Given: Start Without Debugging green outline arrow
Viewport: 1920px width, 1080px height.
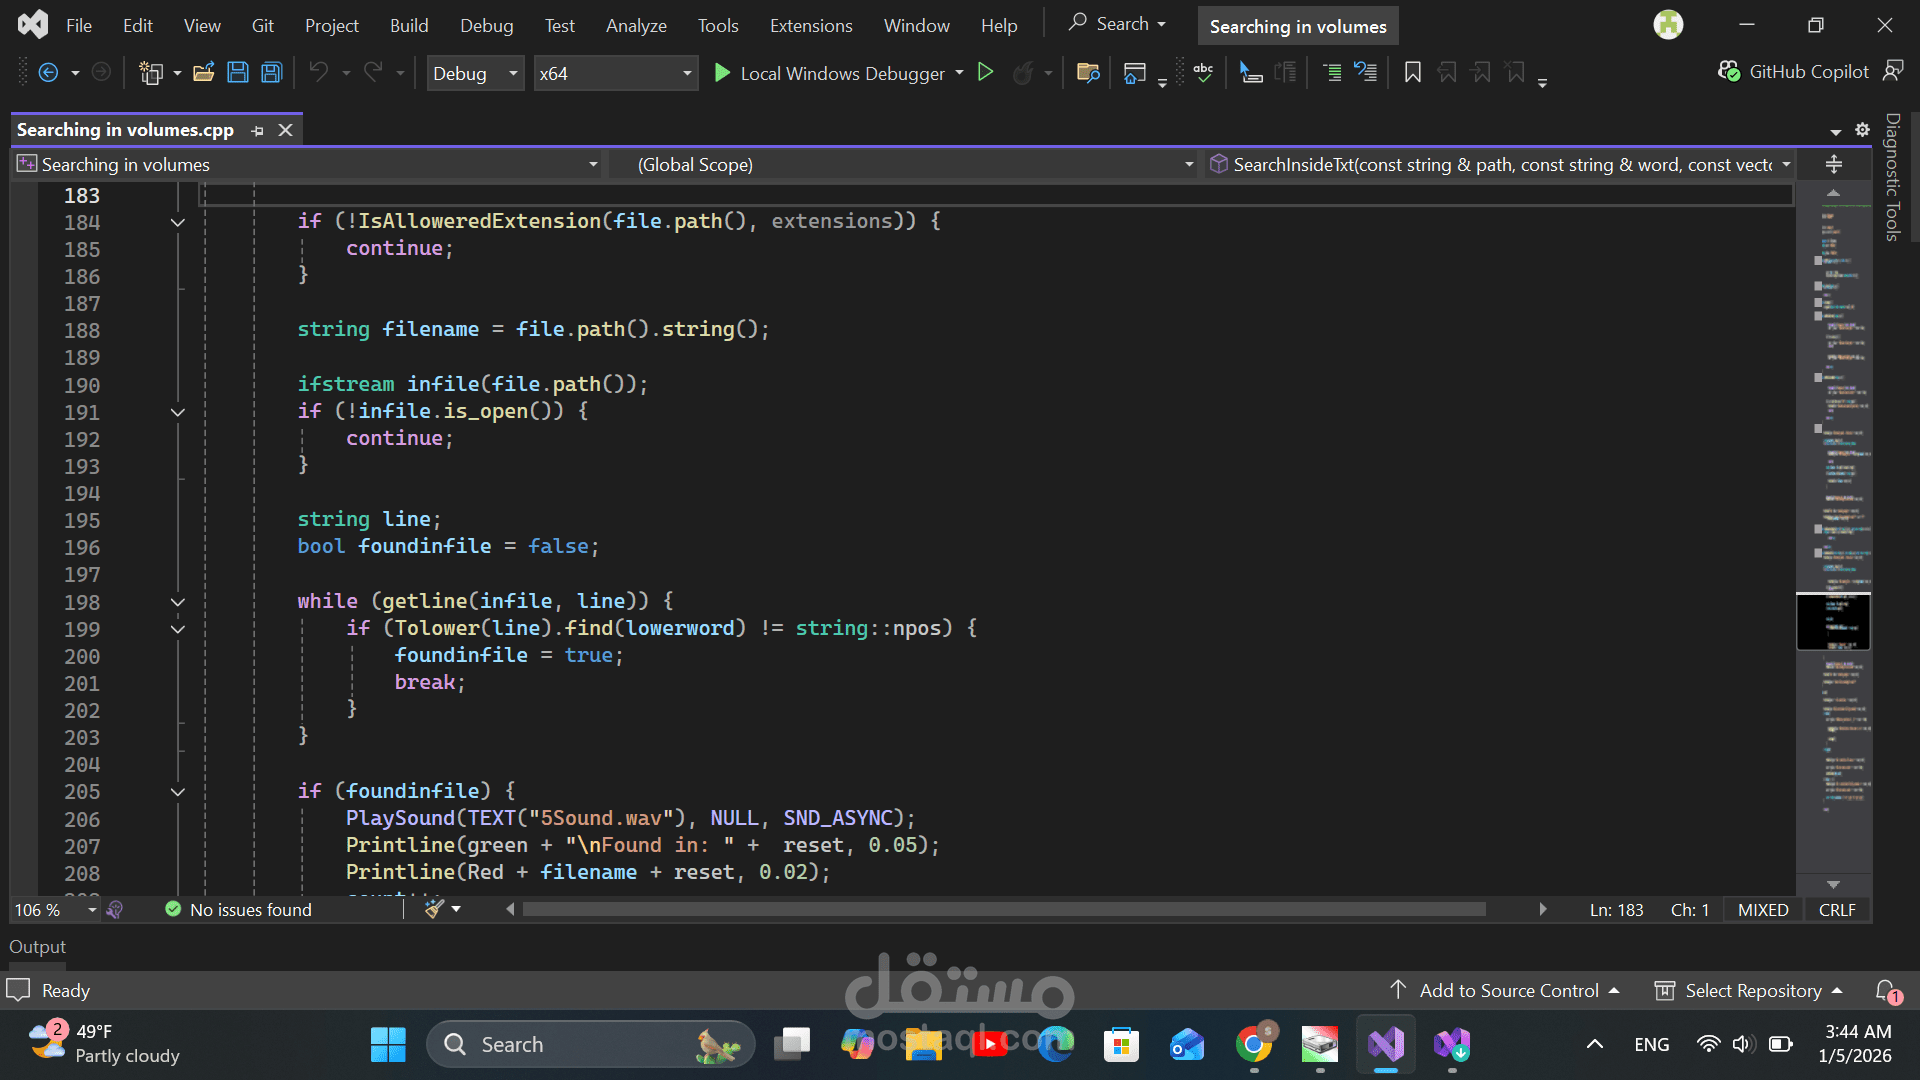Looking at the screenshot, I should [x=985, y=72].
